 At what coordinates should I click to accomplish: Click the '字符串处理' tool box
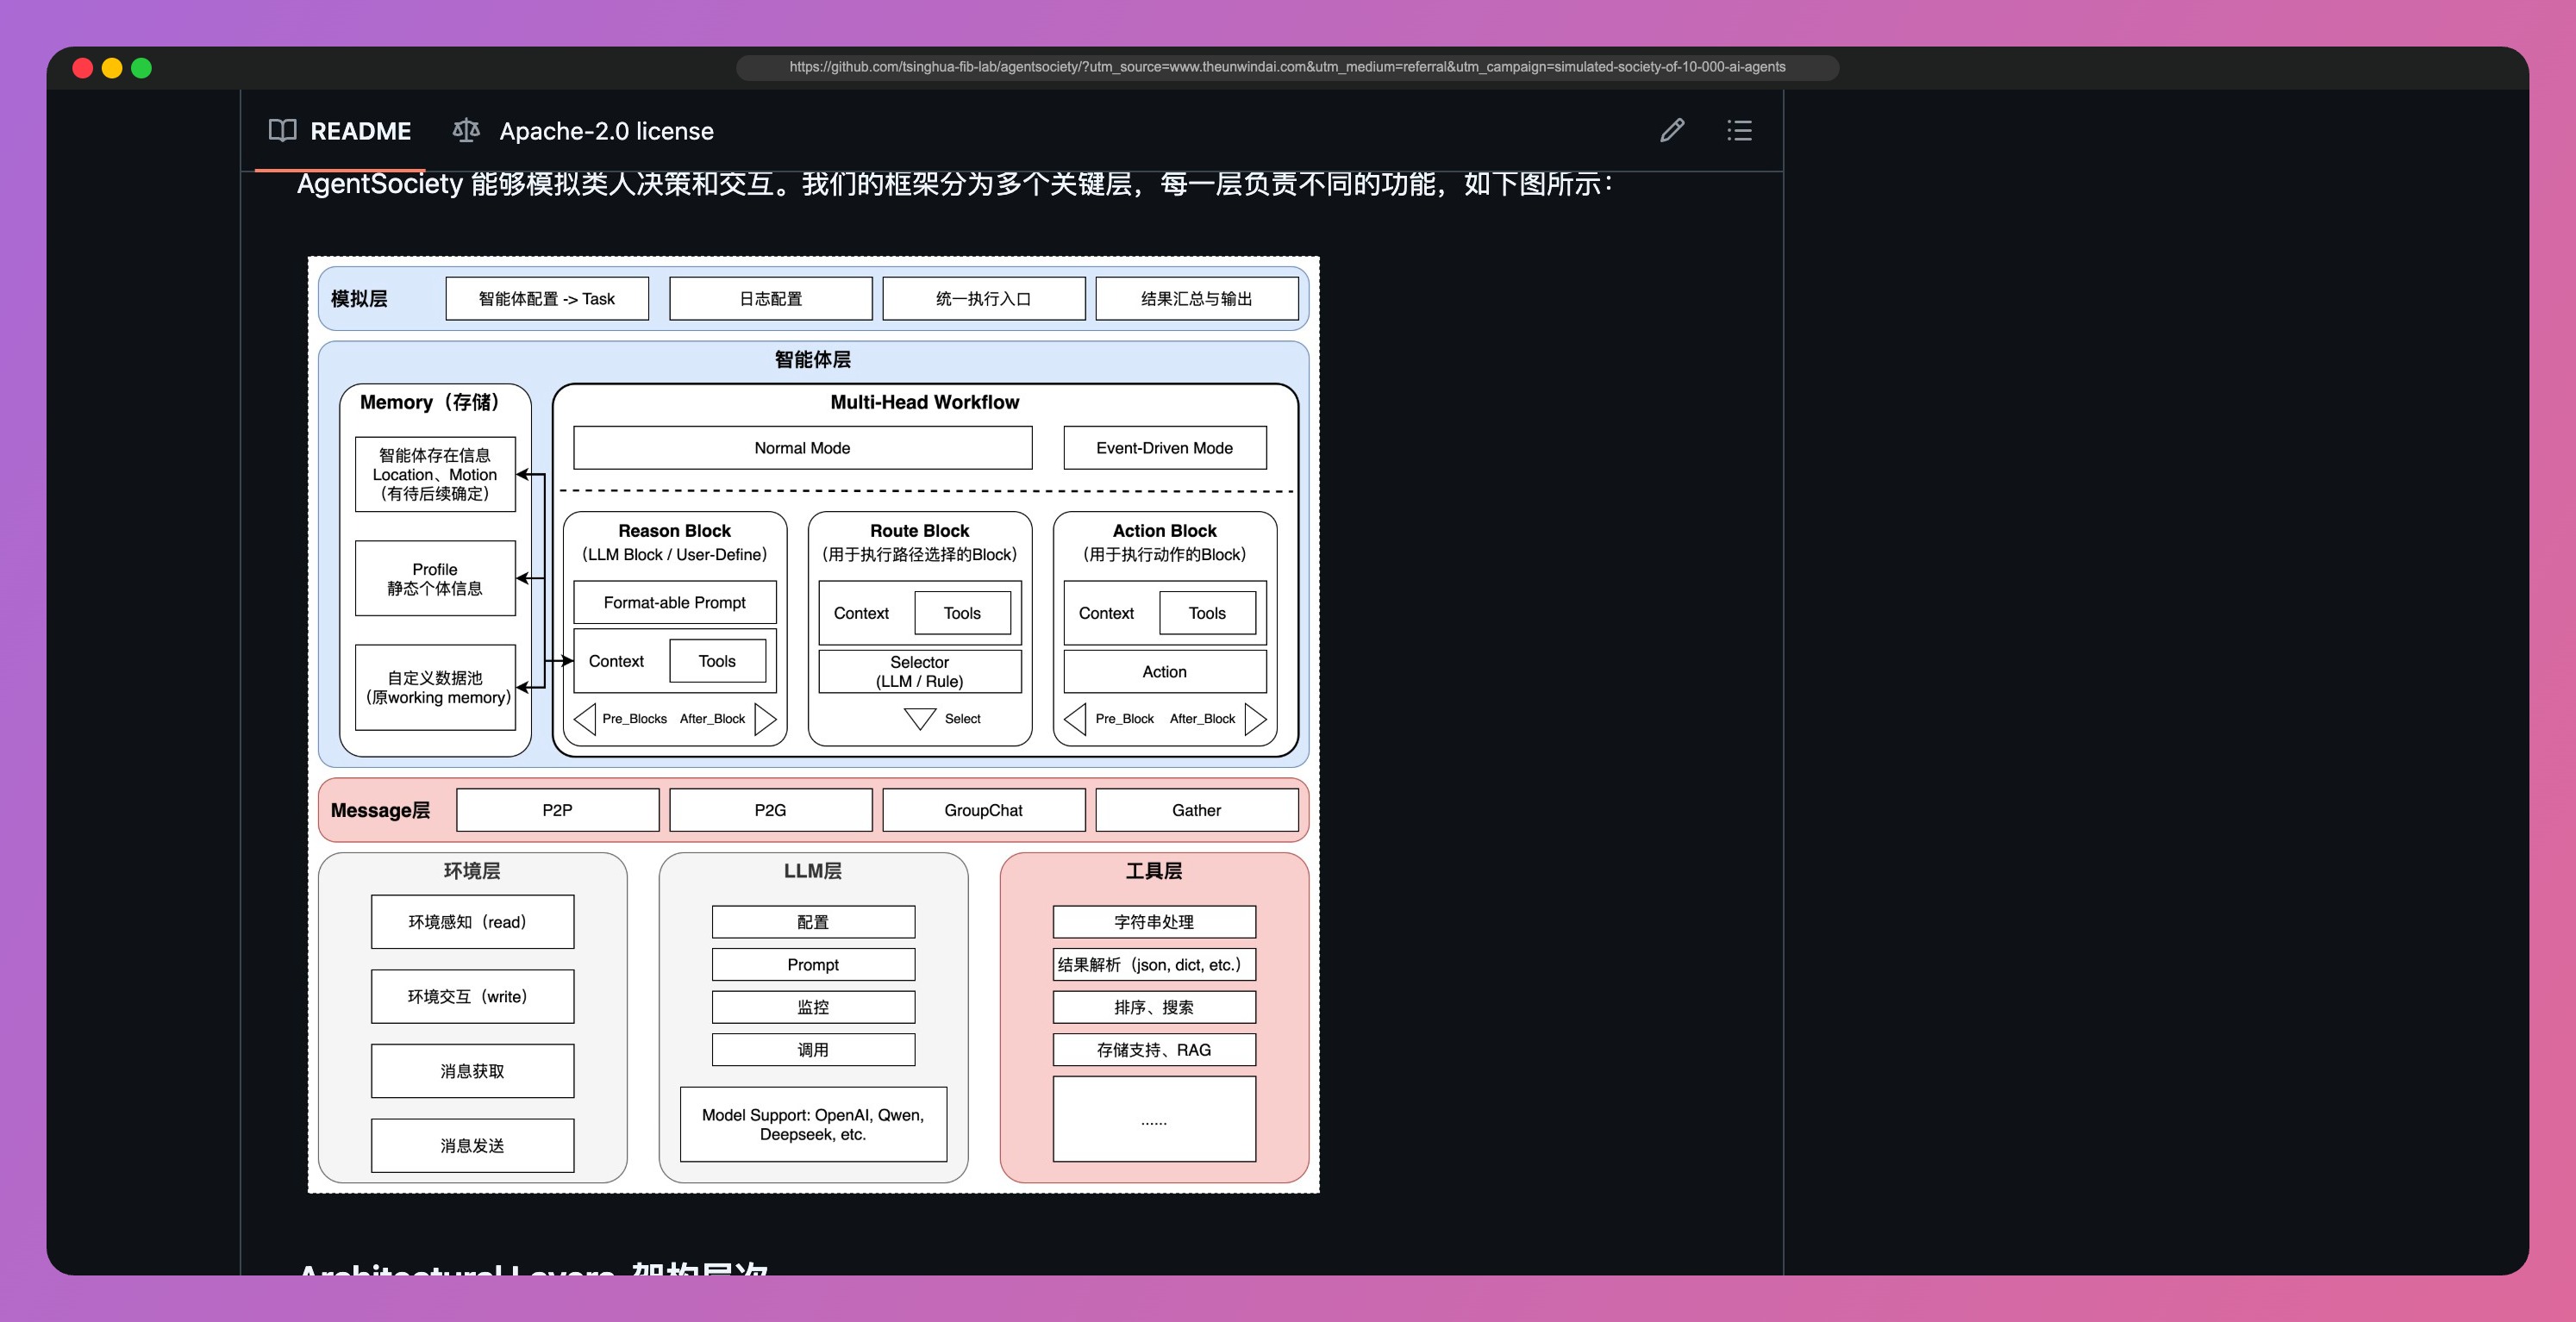[1154, 922]
